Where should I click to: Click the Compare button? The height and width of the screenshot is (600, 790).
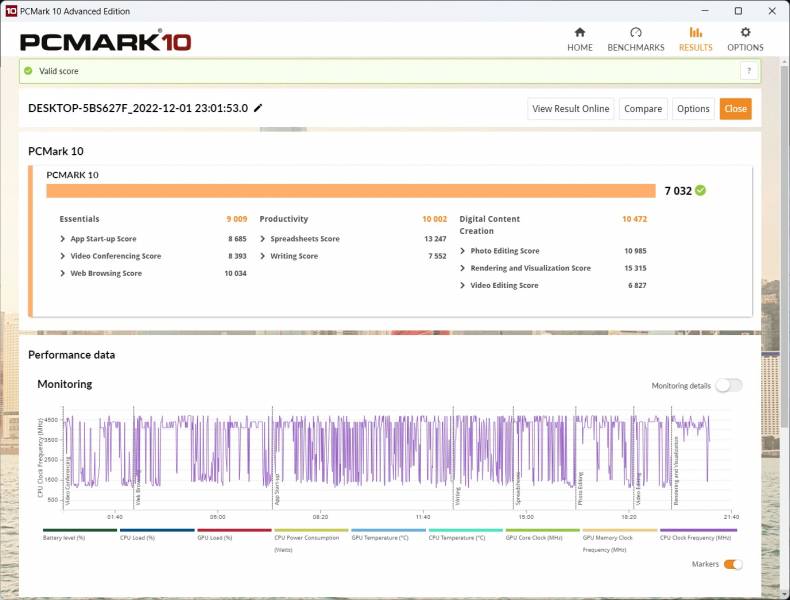tap(643, 109)
